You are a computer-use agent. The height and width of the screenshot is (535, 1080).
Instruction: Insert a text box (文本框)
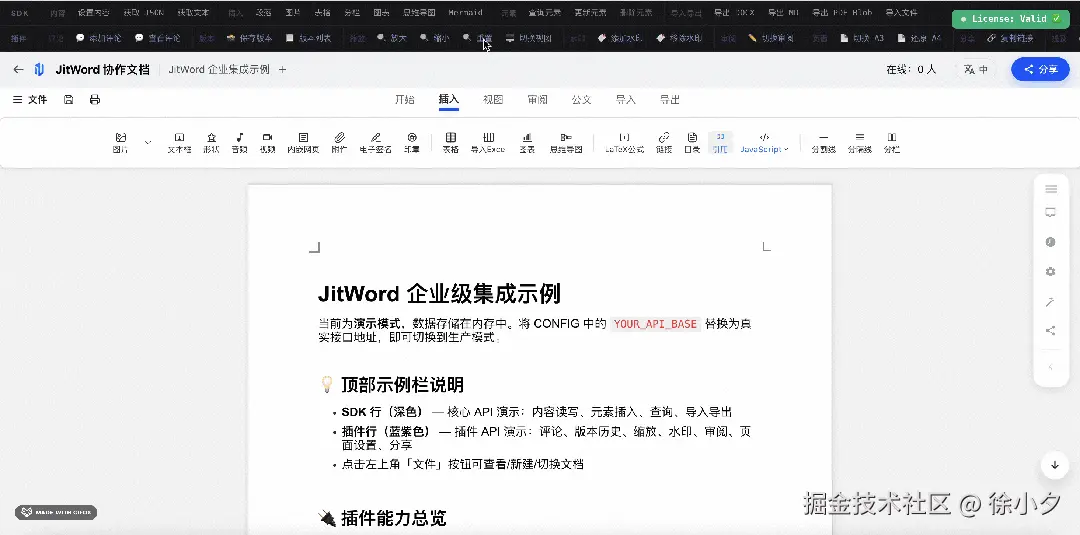tap(179, 143)
